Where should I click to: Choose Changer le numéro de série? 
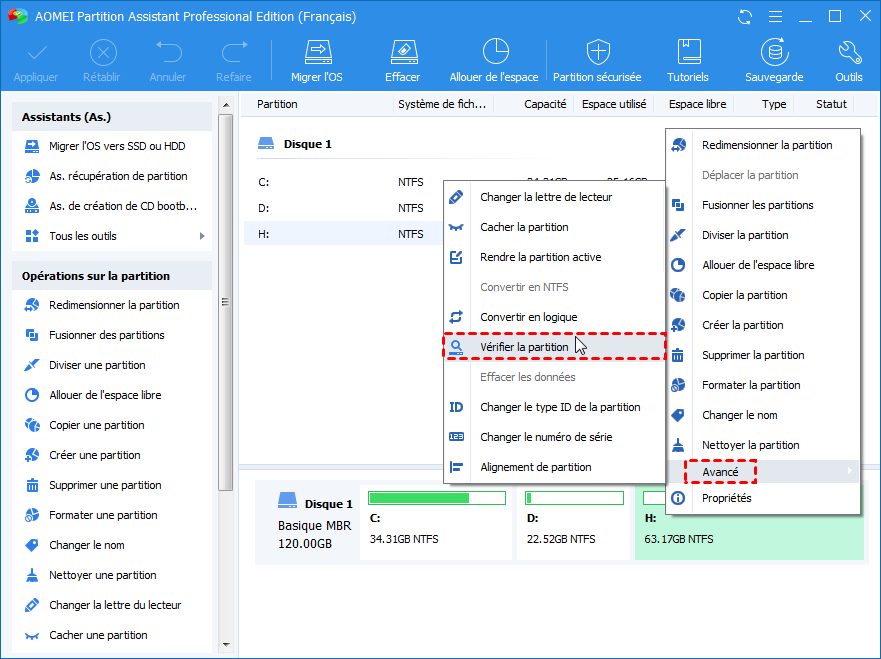555,437
